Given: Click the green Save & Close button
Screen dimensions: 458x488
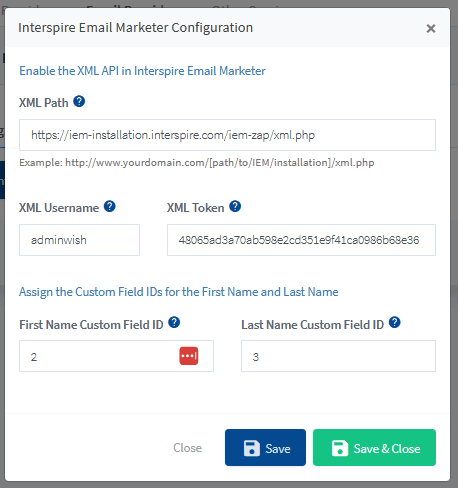Looking at the screenshot, I should coord(374,447).
